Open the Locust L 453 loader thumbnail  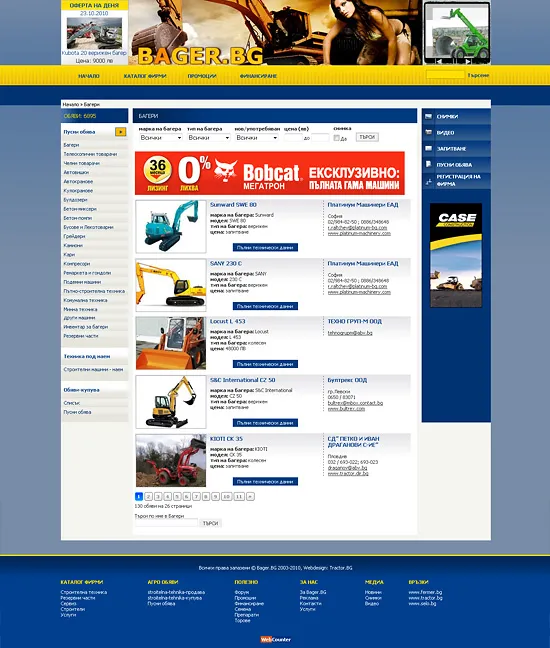point(171,343)
